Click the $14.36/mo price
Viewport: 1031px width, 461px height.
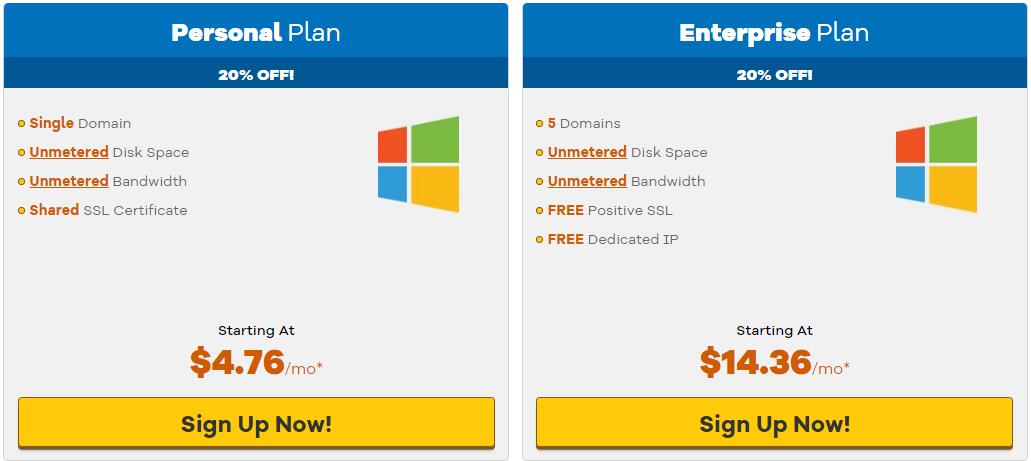(775, 362)
